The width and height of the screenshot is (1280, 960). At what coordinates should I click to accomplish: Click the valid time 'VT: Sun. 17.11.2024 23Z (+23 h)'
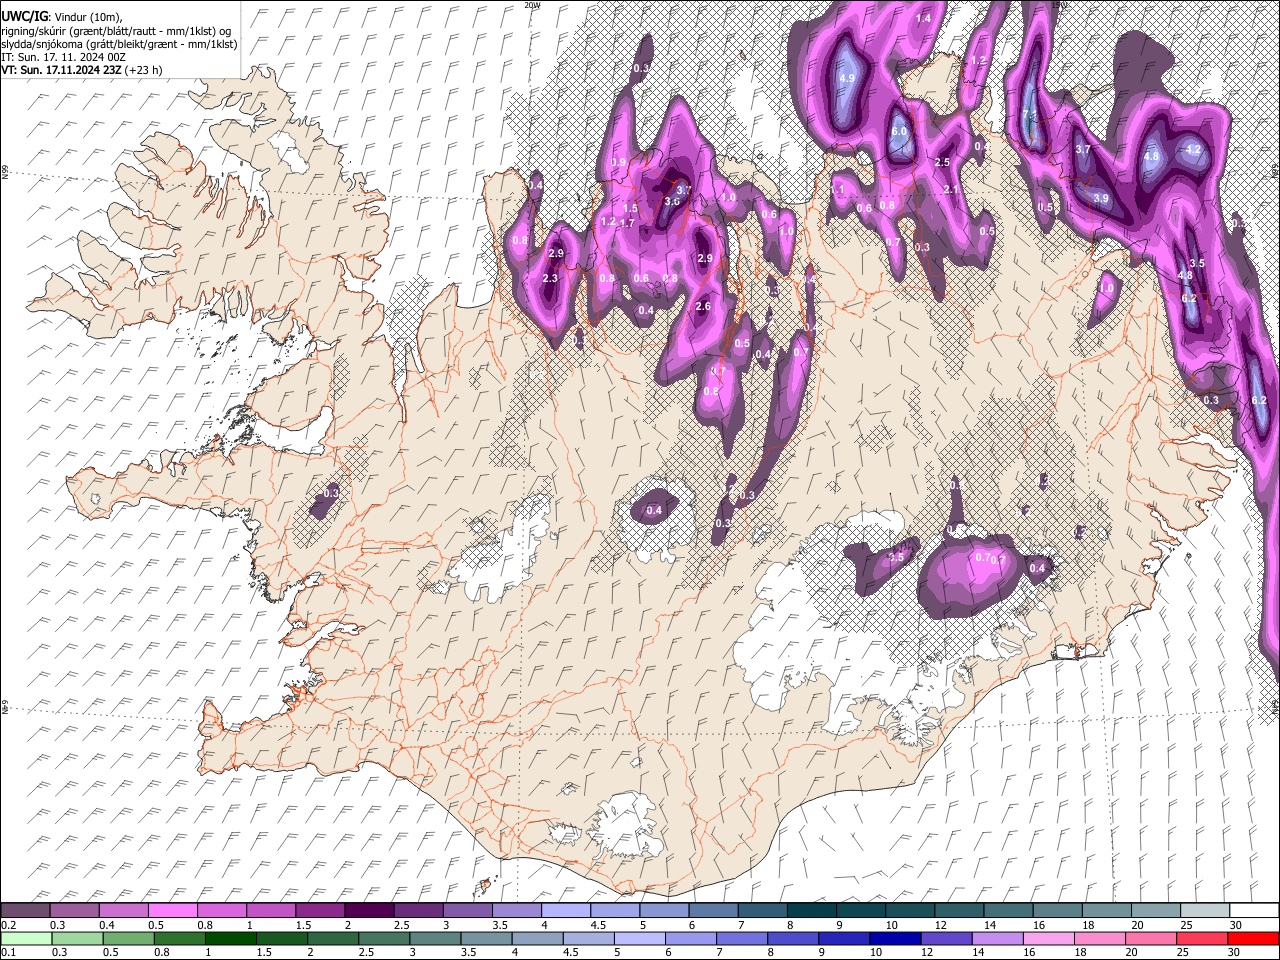point(82,70)
